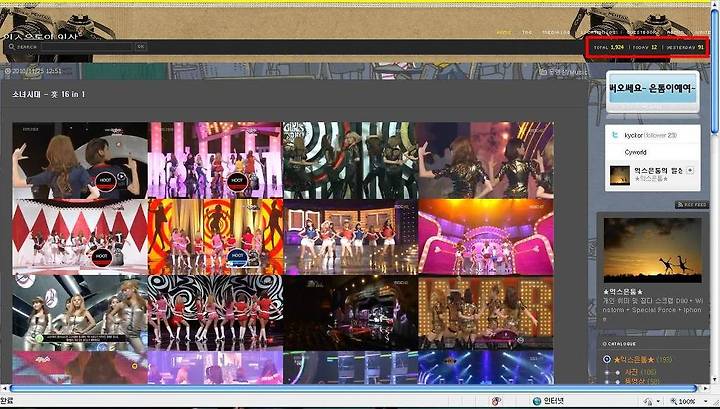
Task: Click the folder icon beside 동영상/Music
Action: pyautogui.click(x=544, y=72)
